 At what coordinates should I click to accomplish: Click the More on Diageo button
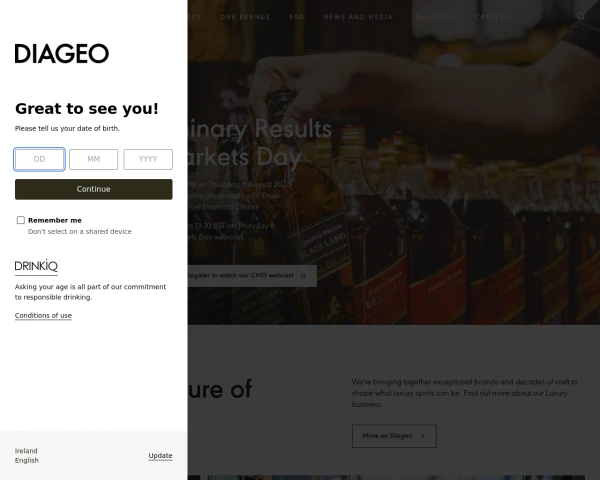point(394,436)
